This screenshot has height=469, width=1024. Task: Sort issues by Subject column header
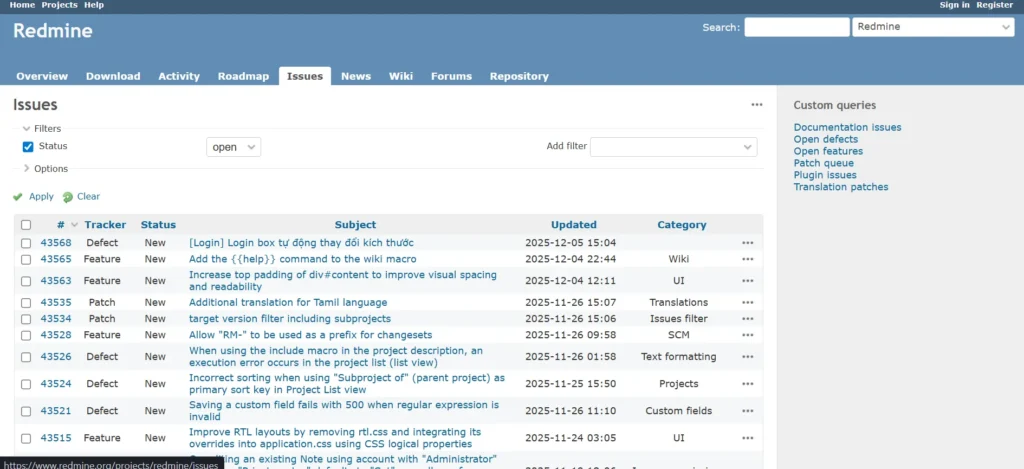pyautogui.click(x=355, y=225)
